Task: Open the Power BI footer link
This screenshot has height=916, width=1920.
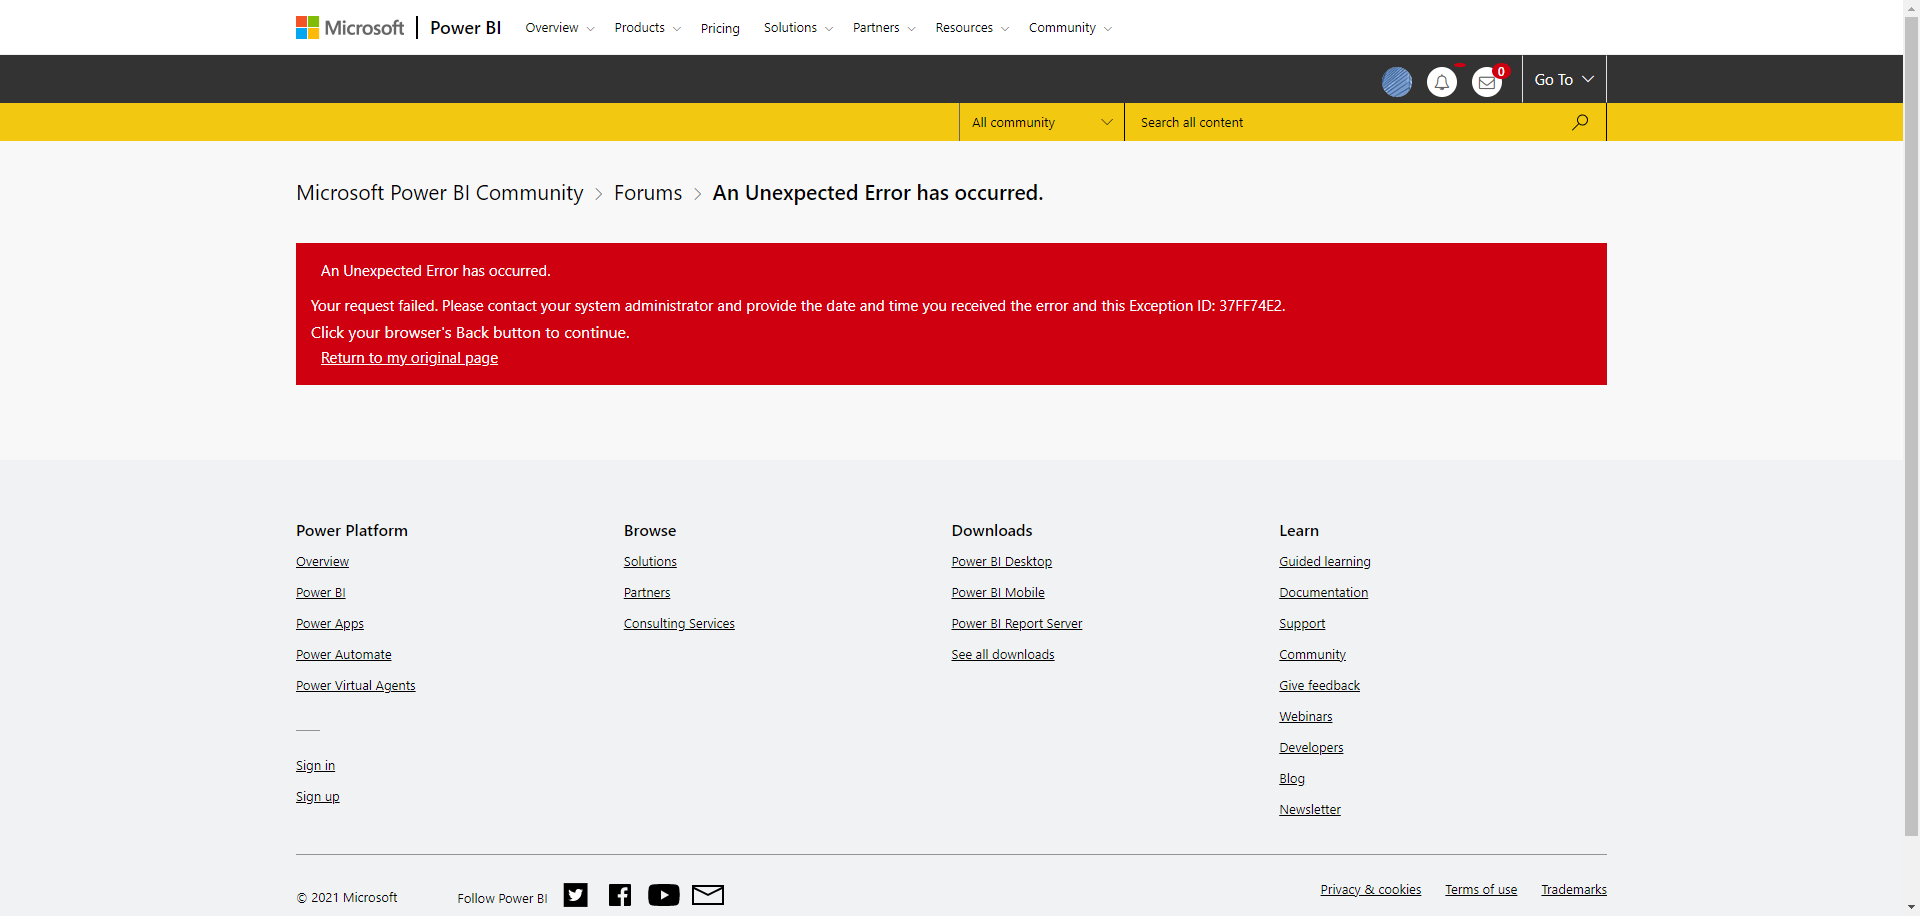Action: click(x=321, y=593)
